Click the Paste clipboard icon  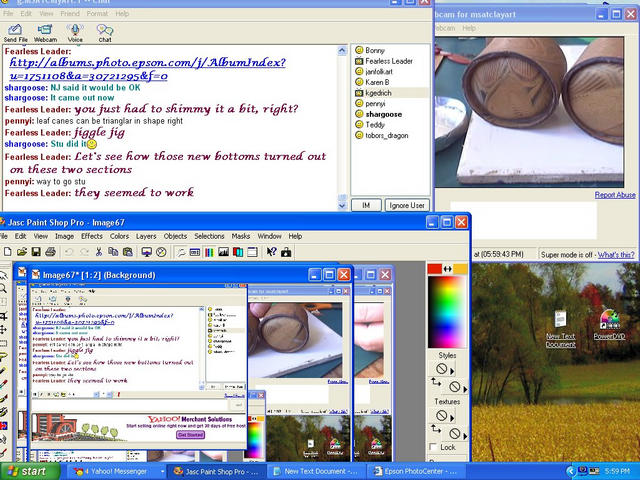point(128,252)
